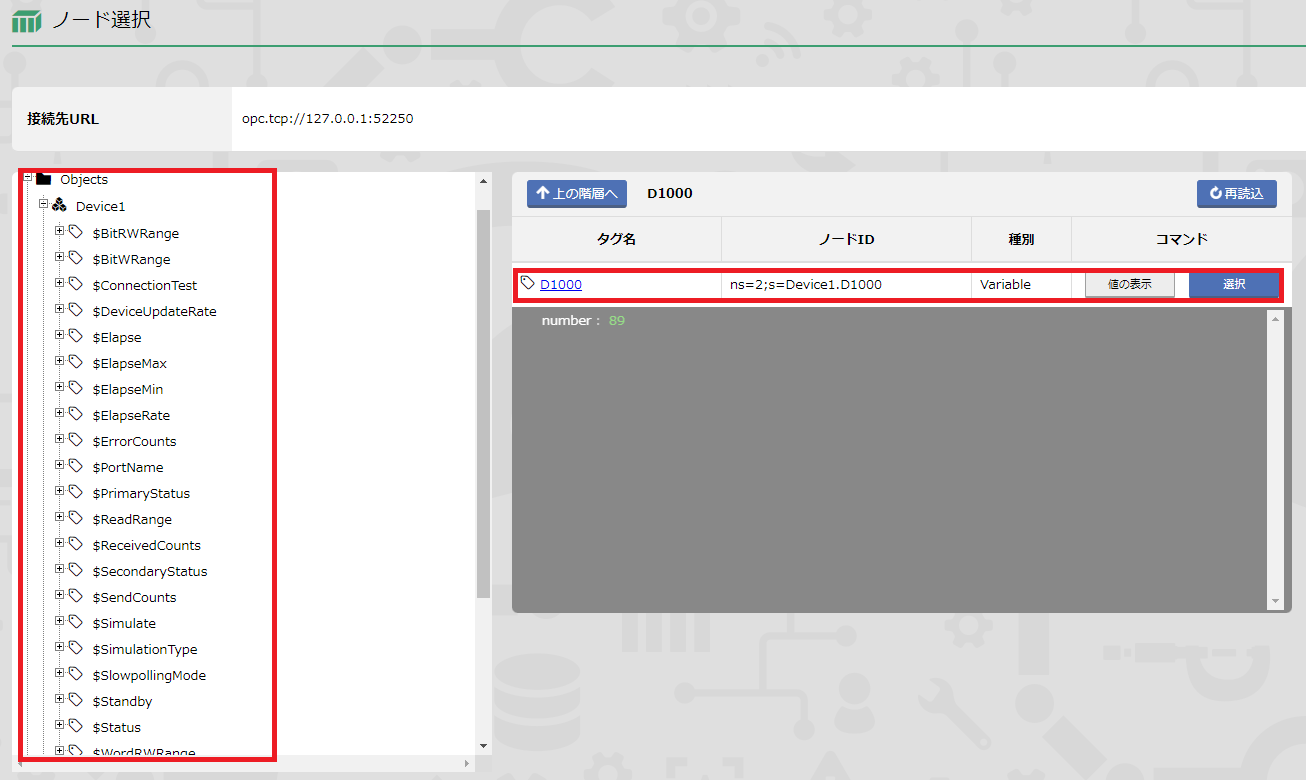Click the tag icon beside $ElapseMin
Viewport: 1306px width, 780px height.
point(75,387)
